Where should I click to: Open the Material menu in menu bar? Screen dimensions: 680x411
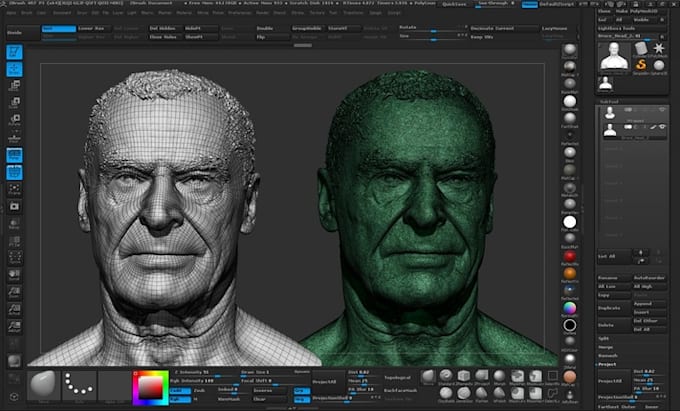(x=184, y=13)
